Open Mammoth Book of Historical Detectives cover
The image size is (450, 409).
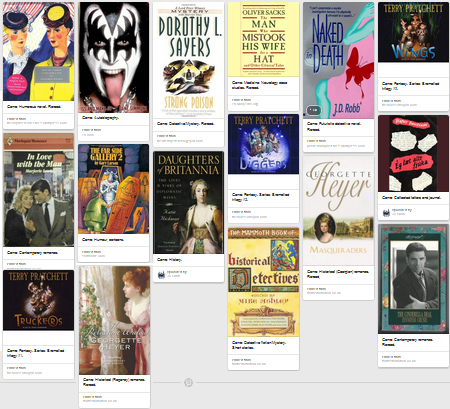coord(264,282)
